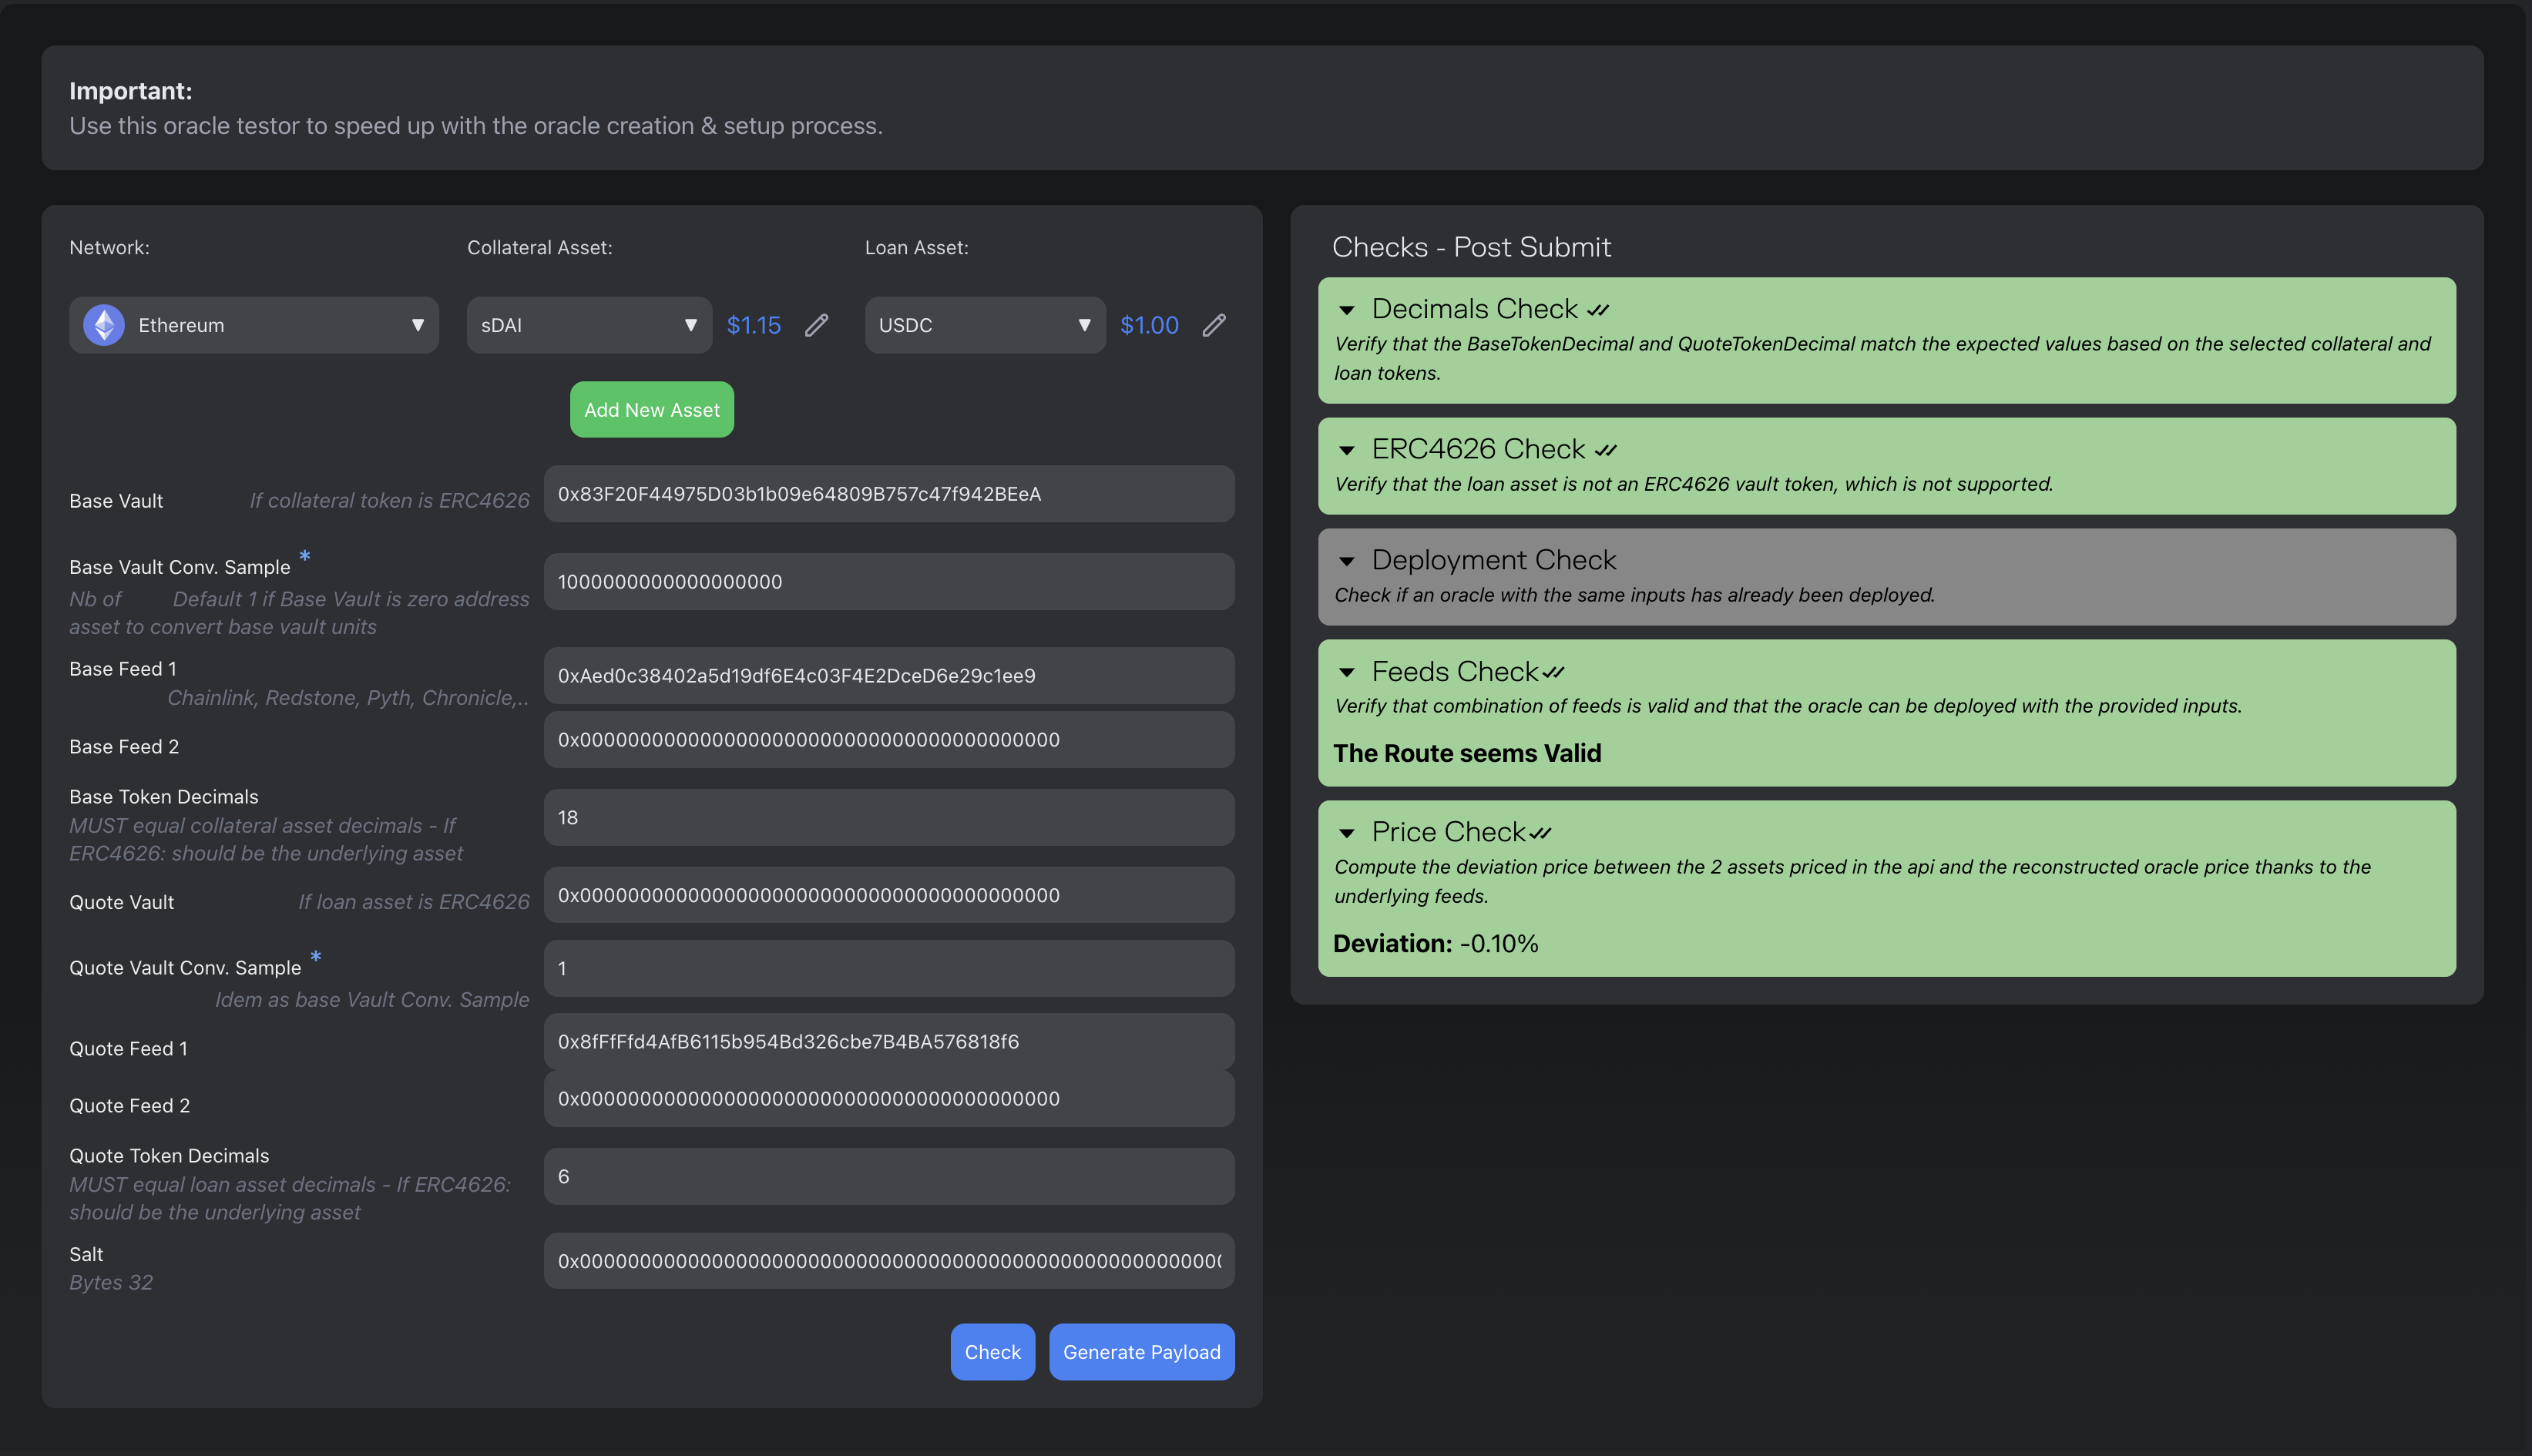
Task: Collapse the Feeds Check panel
Action: click(x=1346, y=673)
